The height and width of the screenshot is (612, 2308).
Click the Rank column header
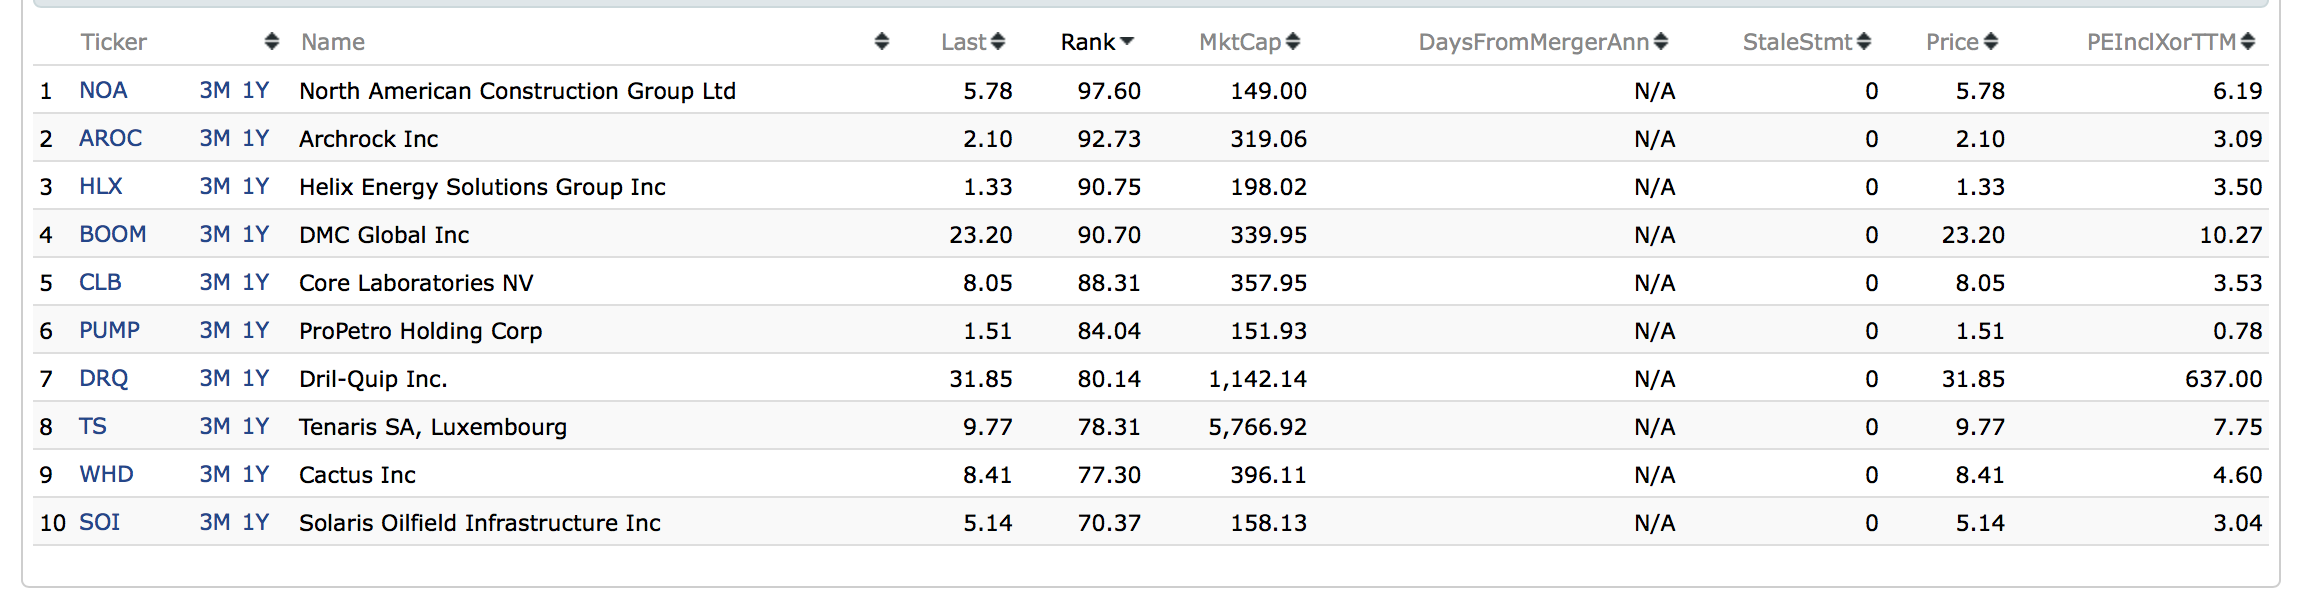(x=1087, y=42)
